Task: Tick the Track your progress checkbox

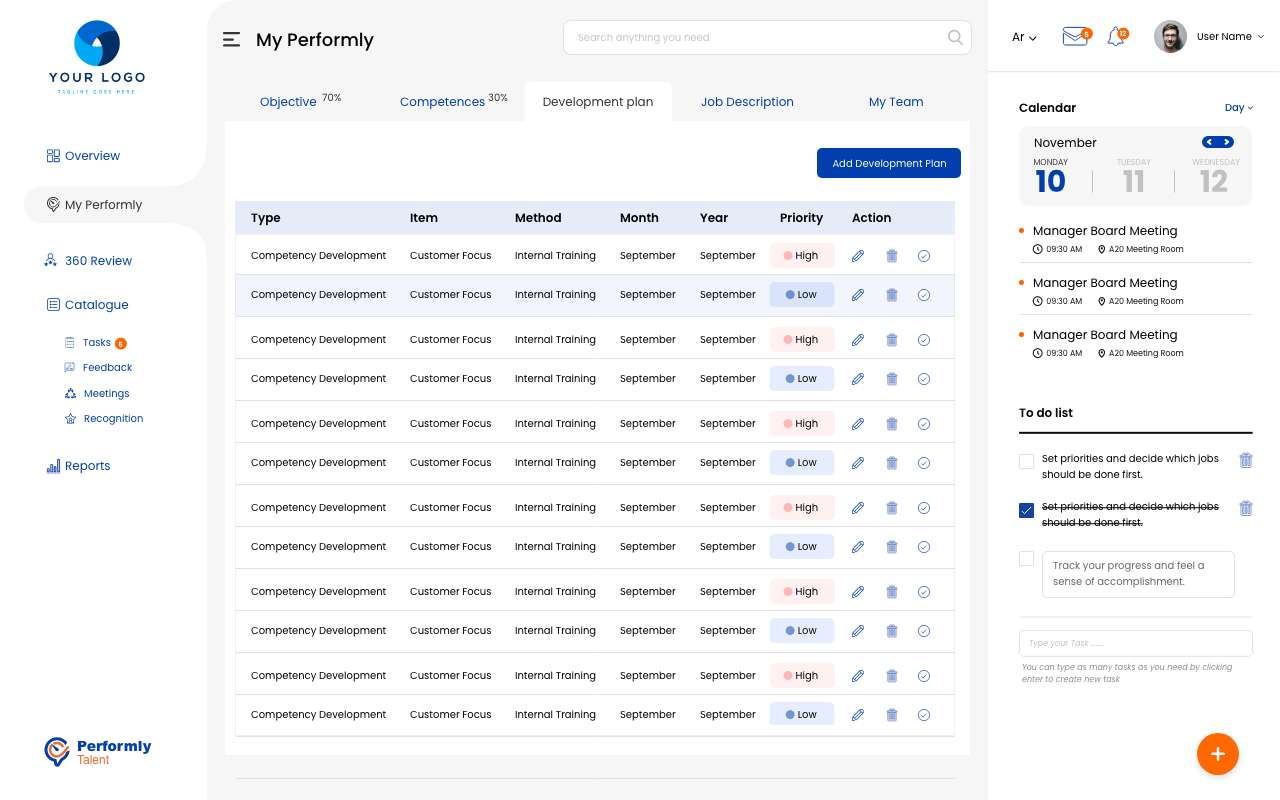Action: [1026, 559]
